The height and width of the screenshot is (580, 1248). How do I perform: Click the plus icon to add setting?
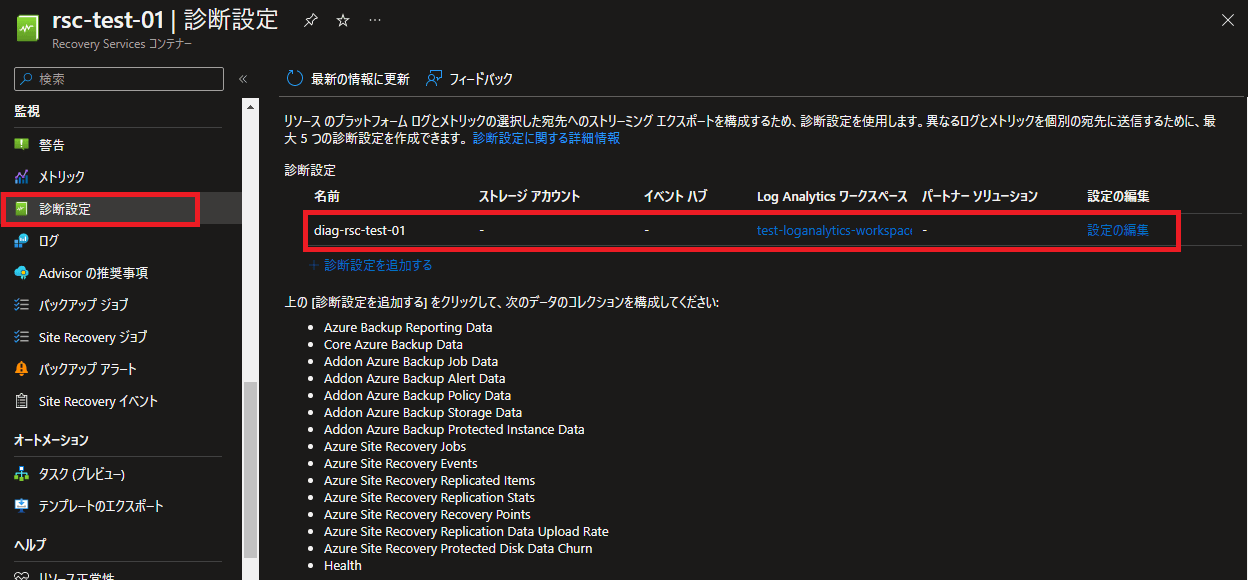click(x=314, y=265)
